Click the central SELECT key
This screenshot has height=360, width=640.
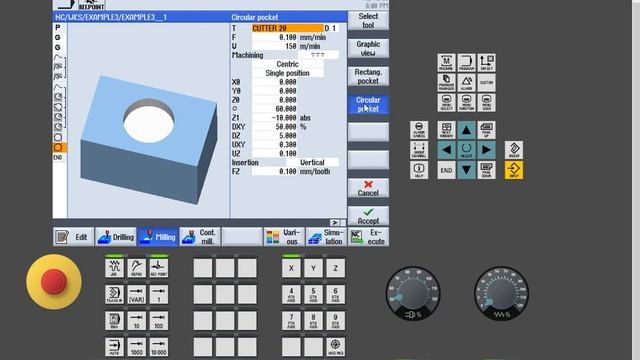click(466, 150)
